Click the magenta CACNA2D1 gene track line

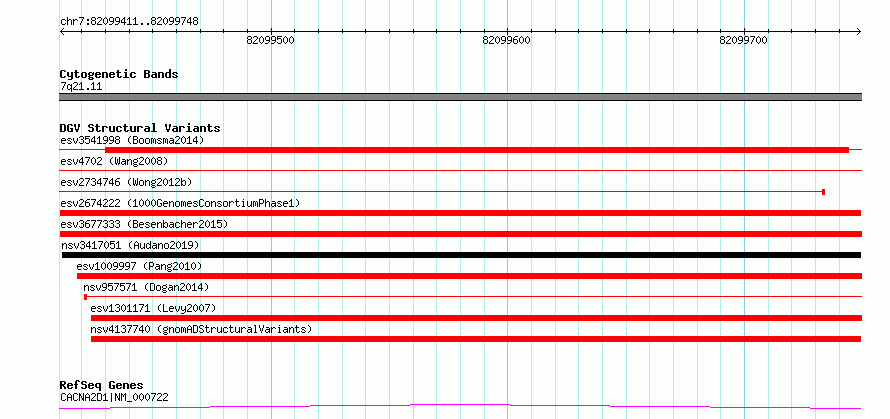(460, 406)
